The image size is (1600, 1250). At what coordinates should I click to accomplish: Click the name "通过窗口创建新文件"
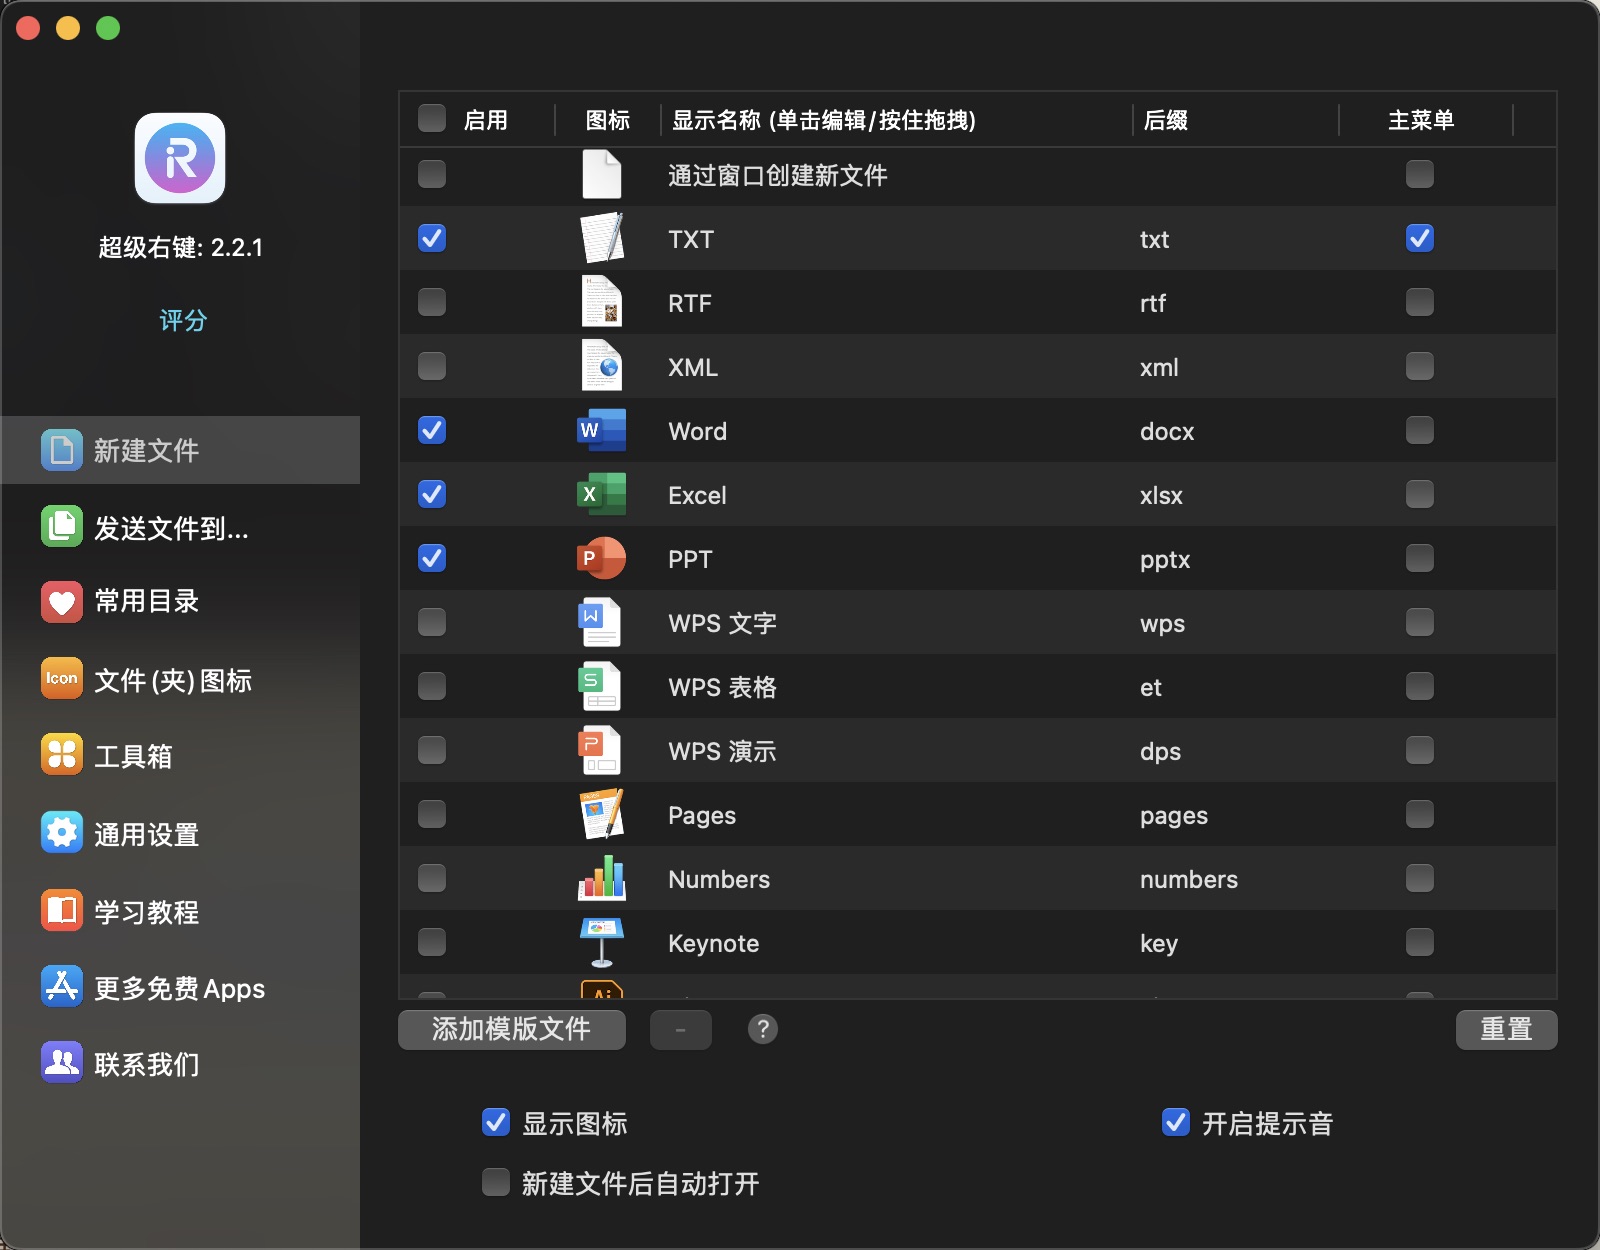[777, 175]
